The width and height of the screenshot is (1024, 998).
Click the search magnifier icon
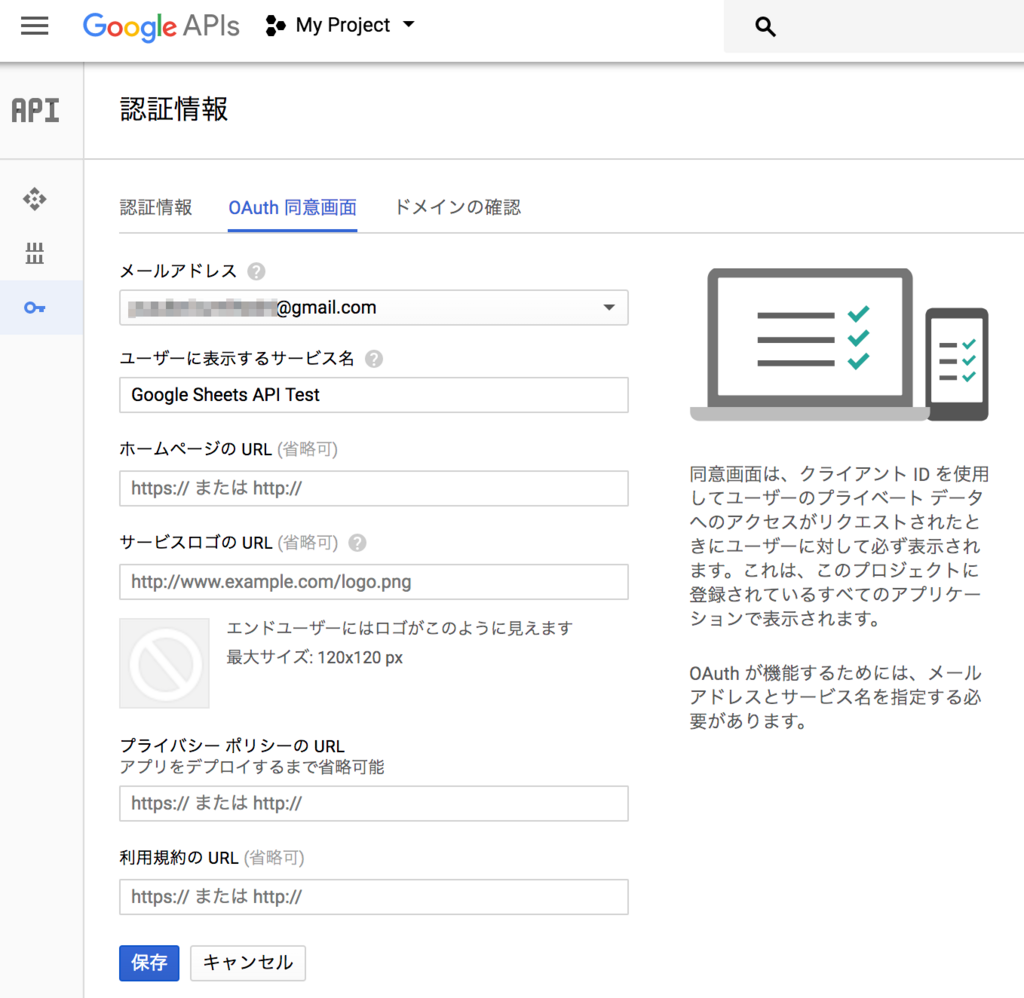point(765,27)
